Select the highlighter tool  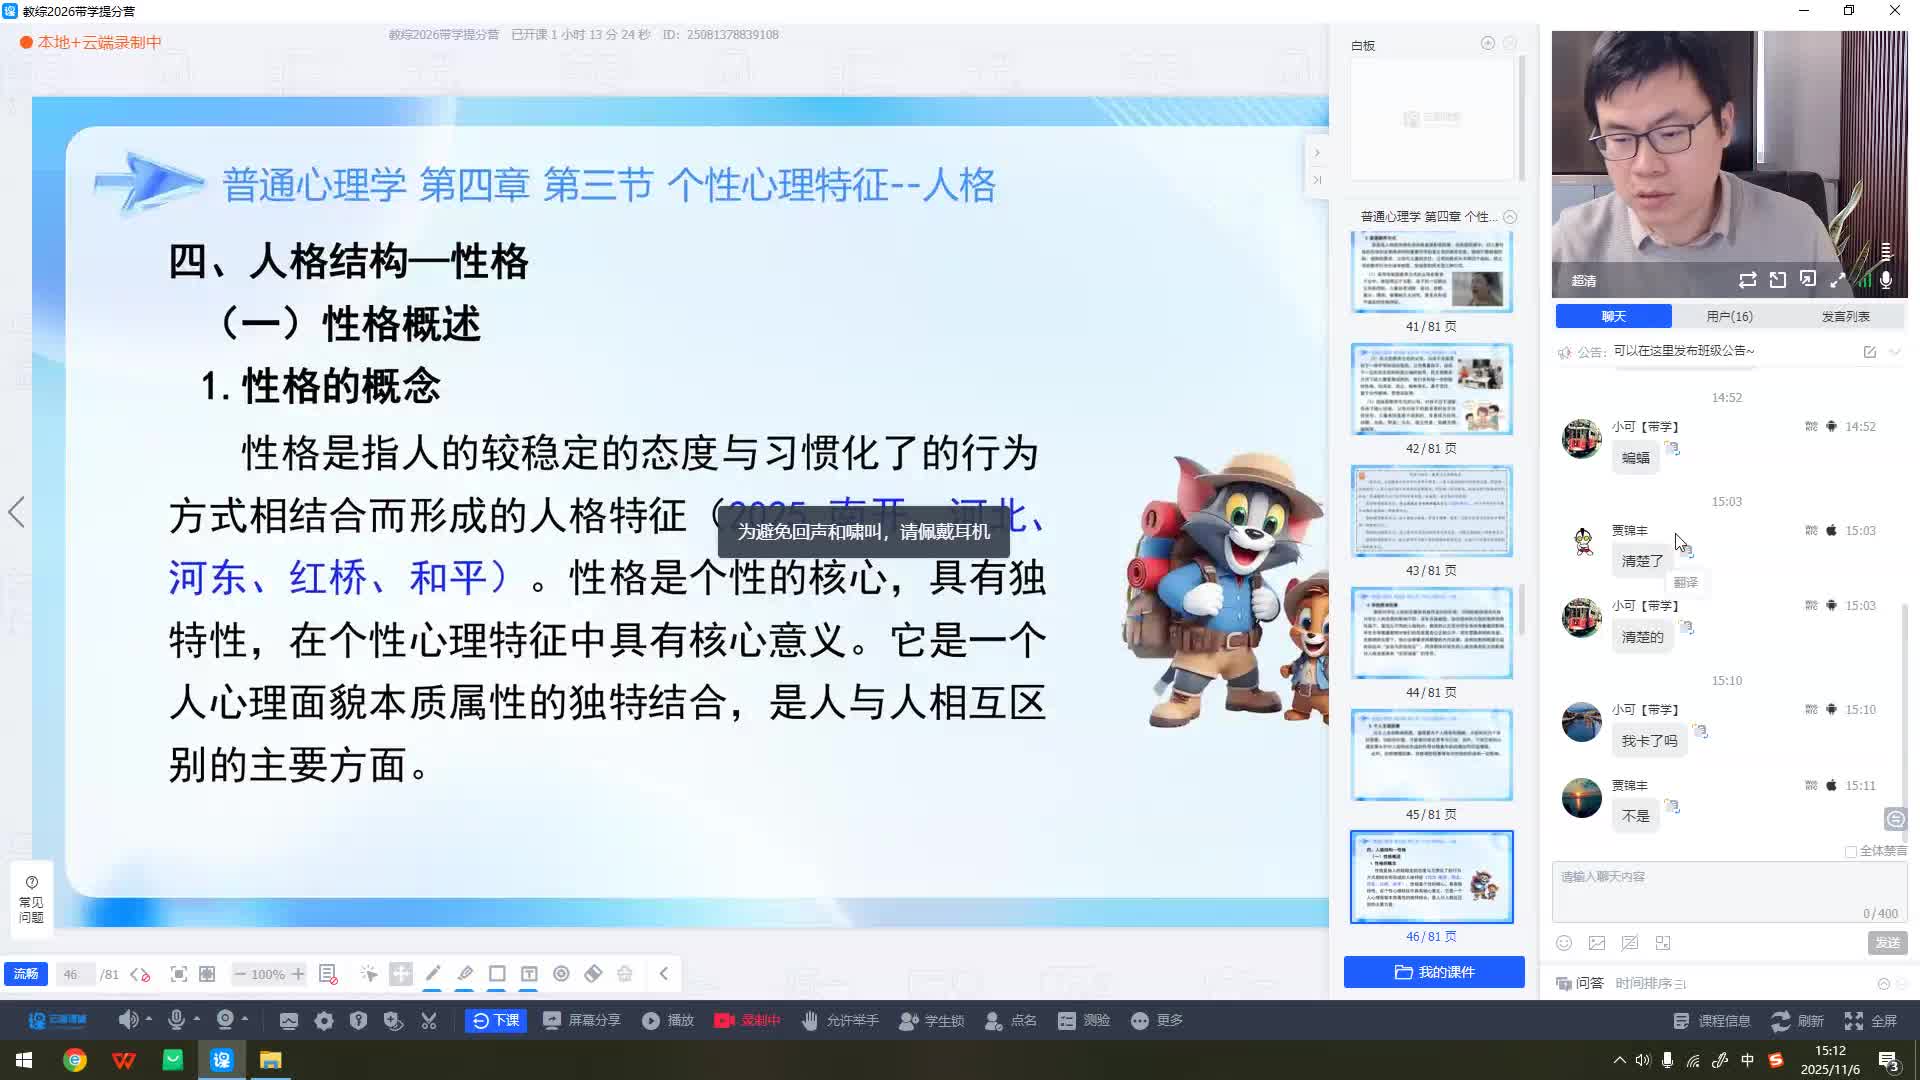point(465,973)
